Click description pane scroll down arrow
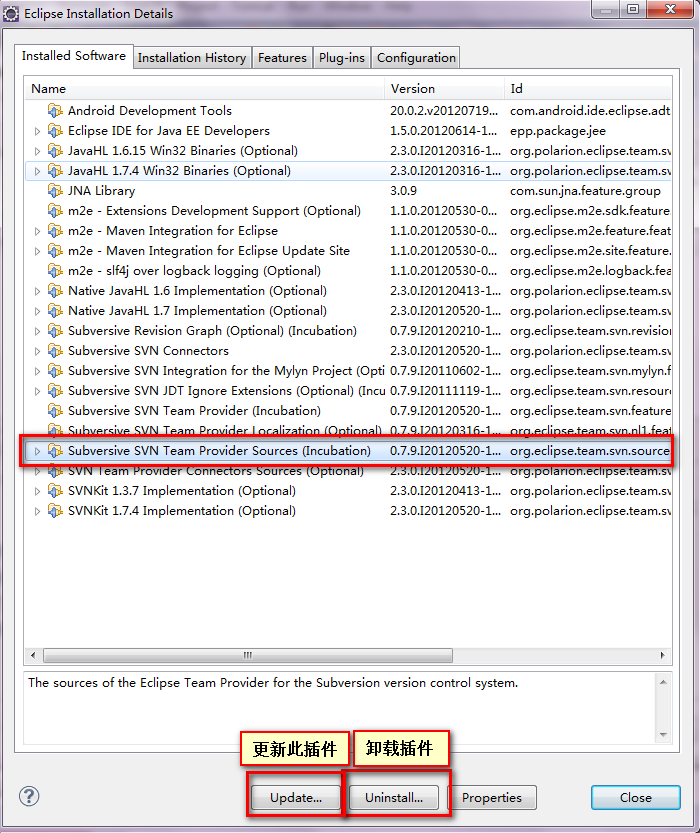 [x=663, y=735]
